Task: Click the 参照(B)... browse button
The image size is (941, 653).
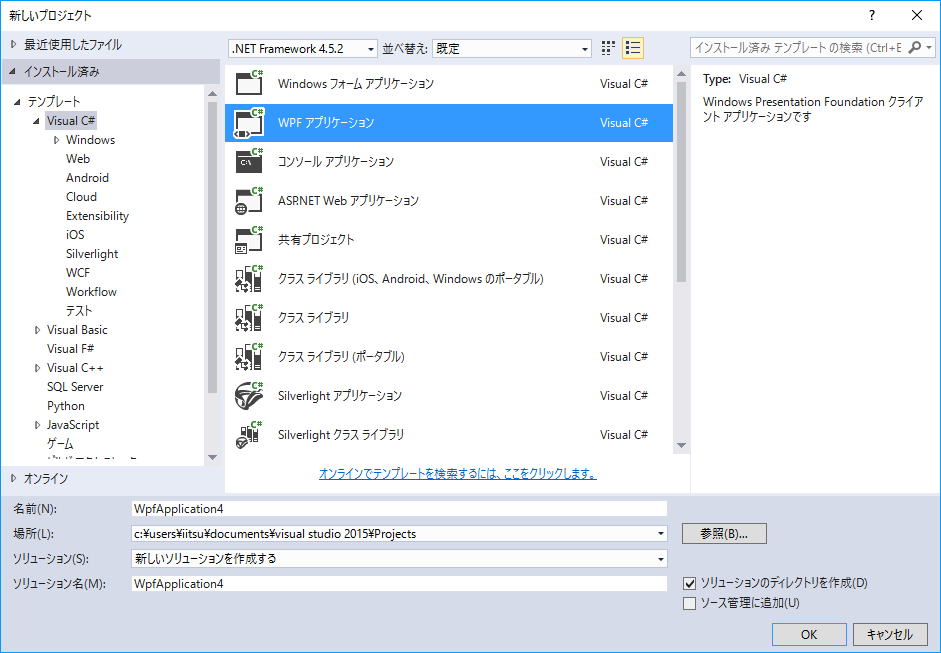Action: tap(724, 534)
